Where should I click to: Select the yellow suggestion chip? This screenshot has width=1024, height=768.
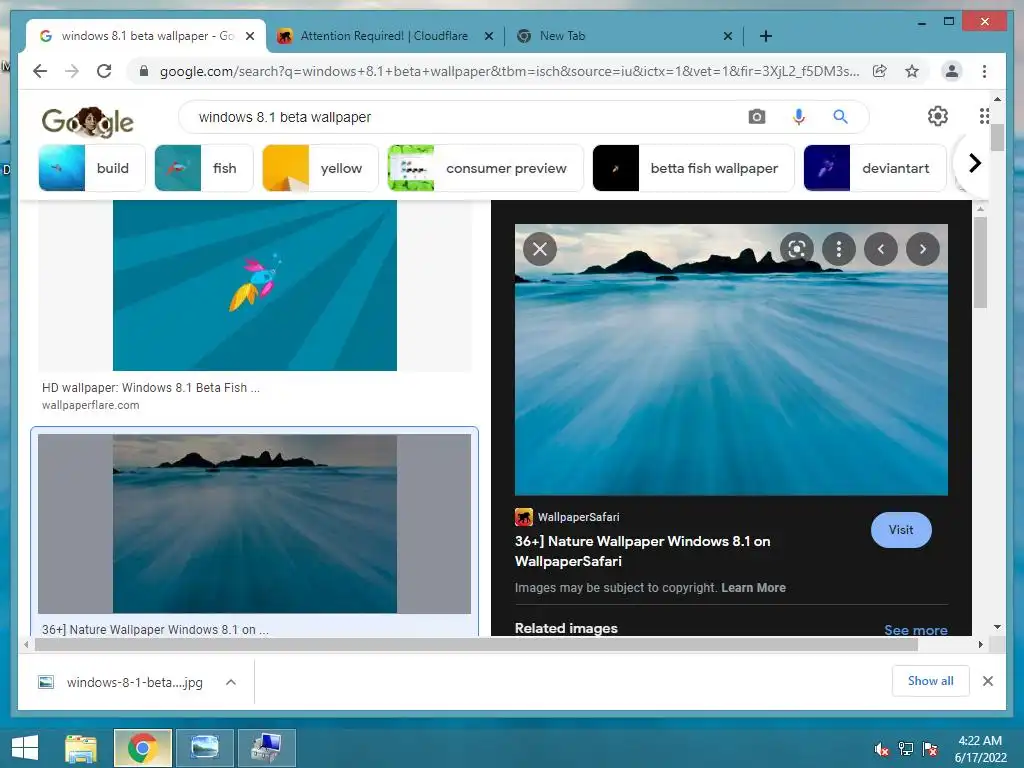tap(320, 168)
